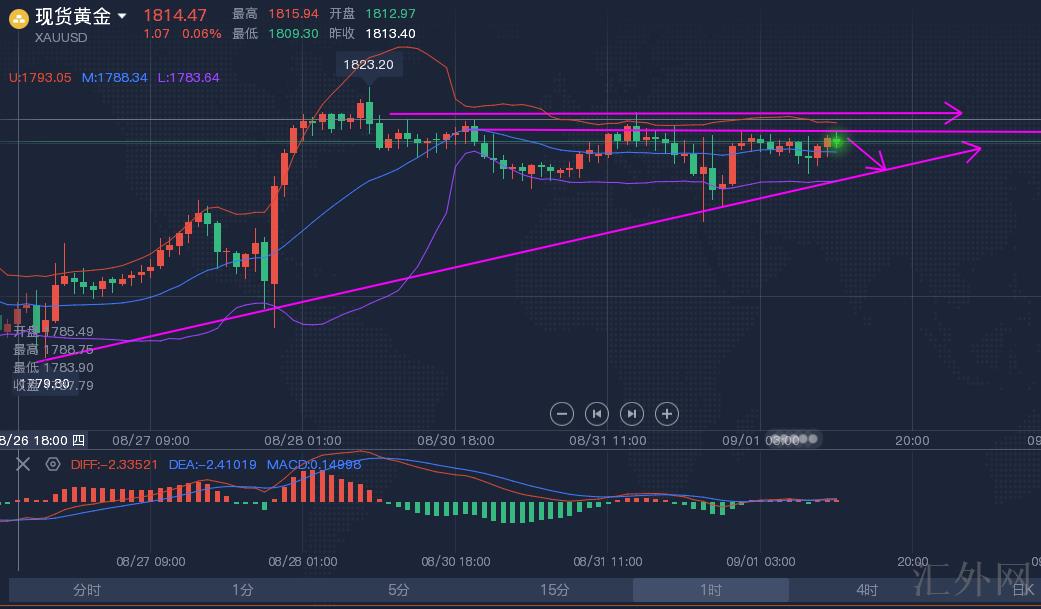This screenshot has height=609, width=1041.
Task: Step to the previous candle
Action: coord(597,413)
